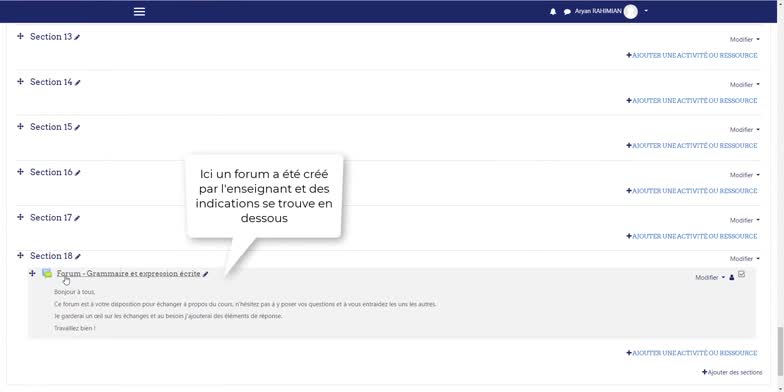
Task: Click the forum activity chat icon
Action: tap(47, 273)
